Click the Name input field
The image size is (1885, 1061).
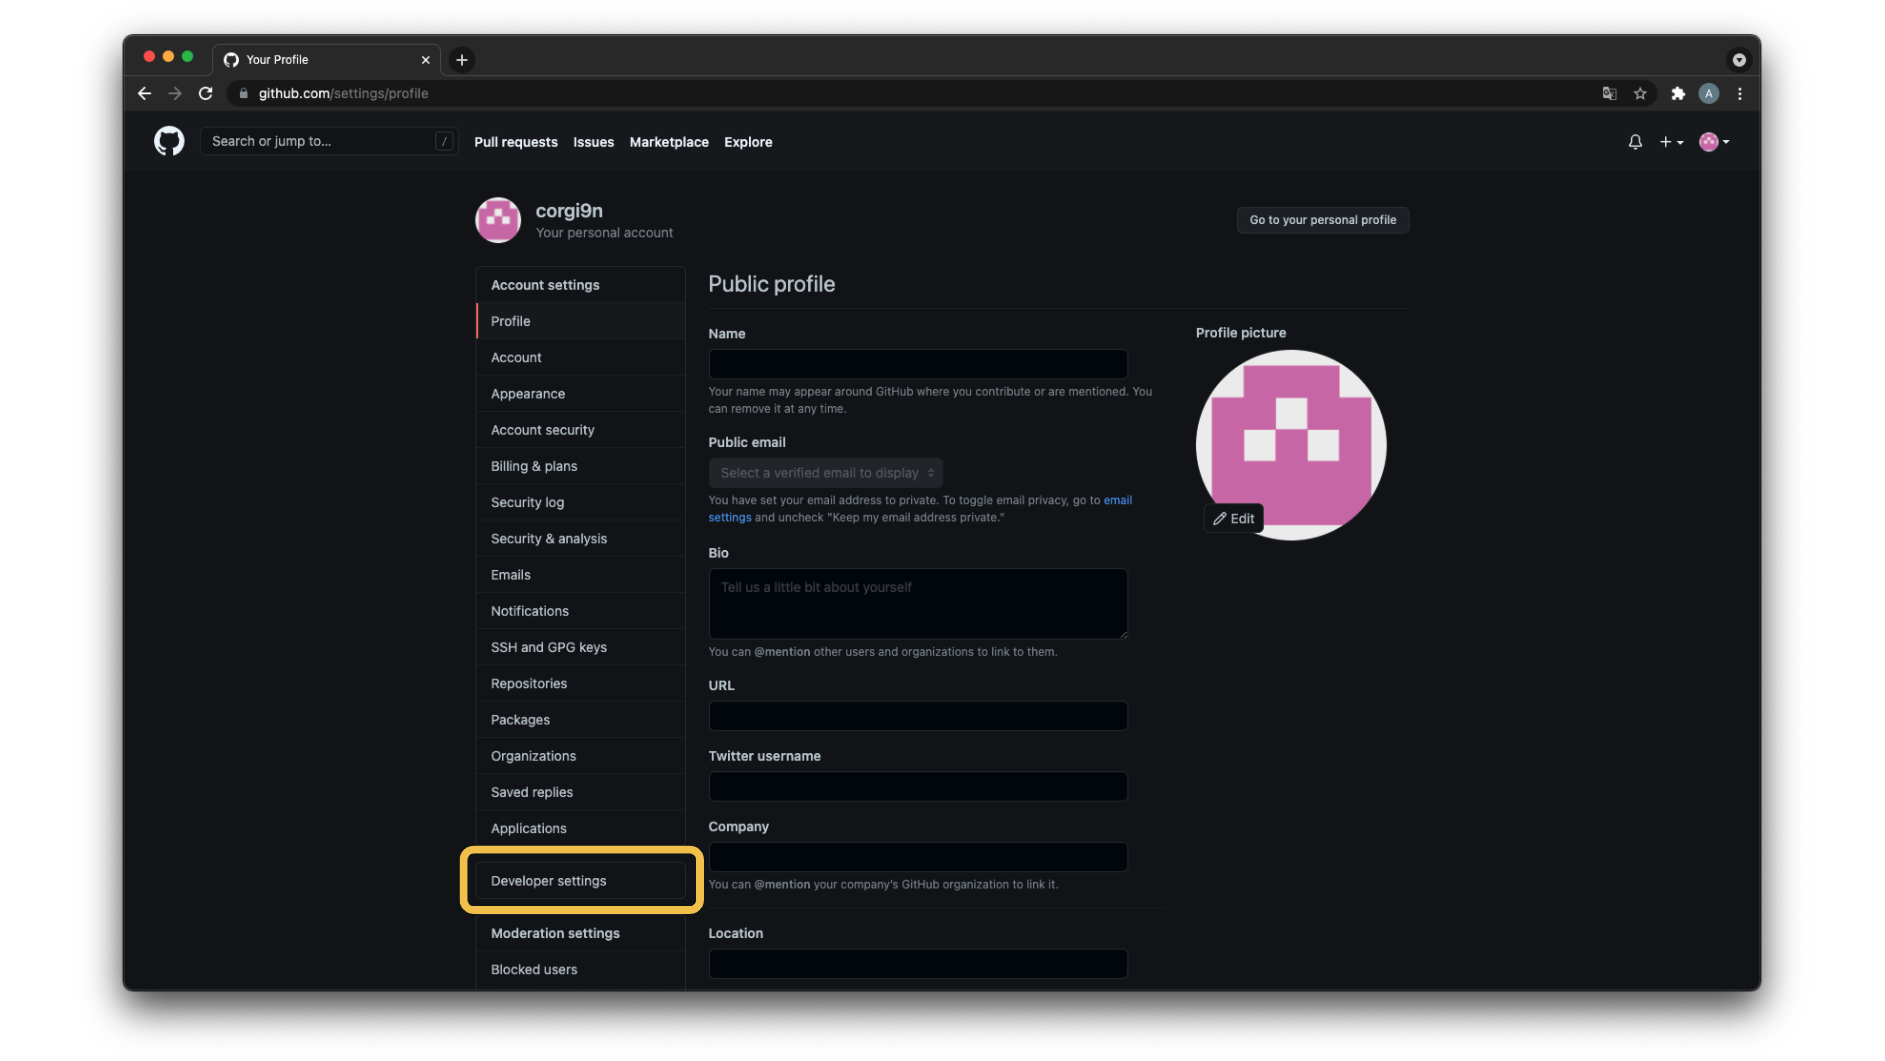point(918,363)
